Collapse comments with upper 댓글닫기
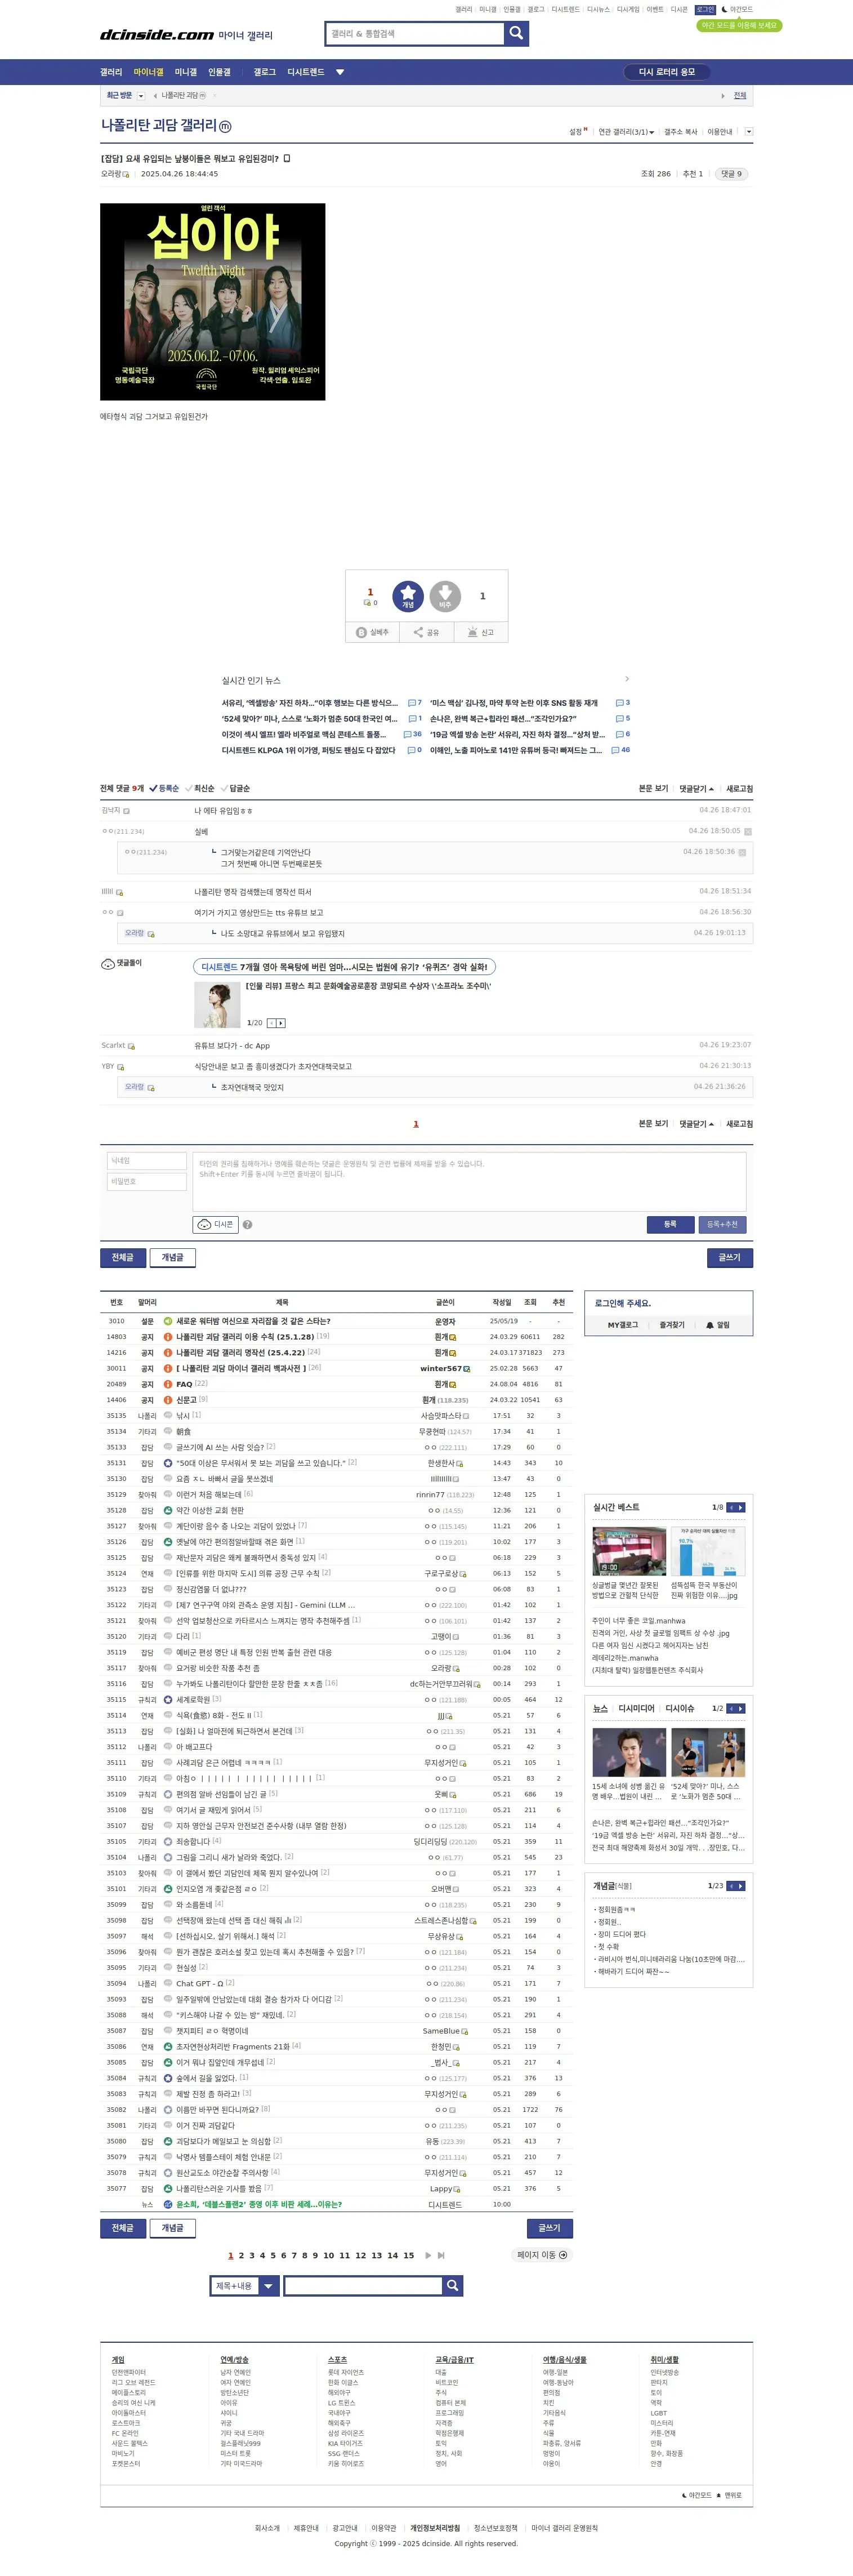853x2576 pixels. coord(697,788)
